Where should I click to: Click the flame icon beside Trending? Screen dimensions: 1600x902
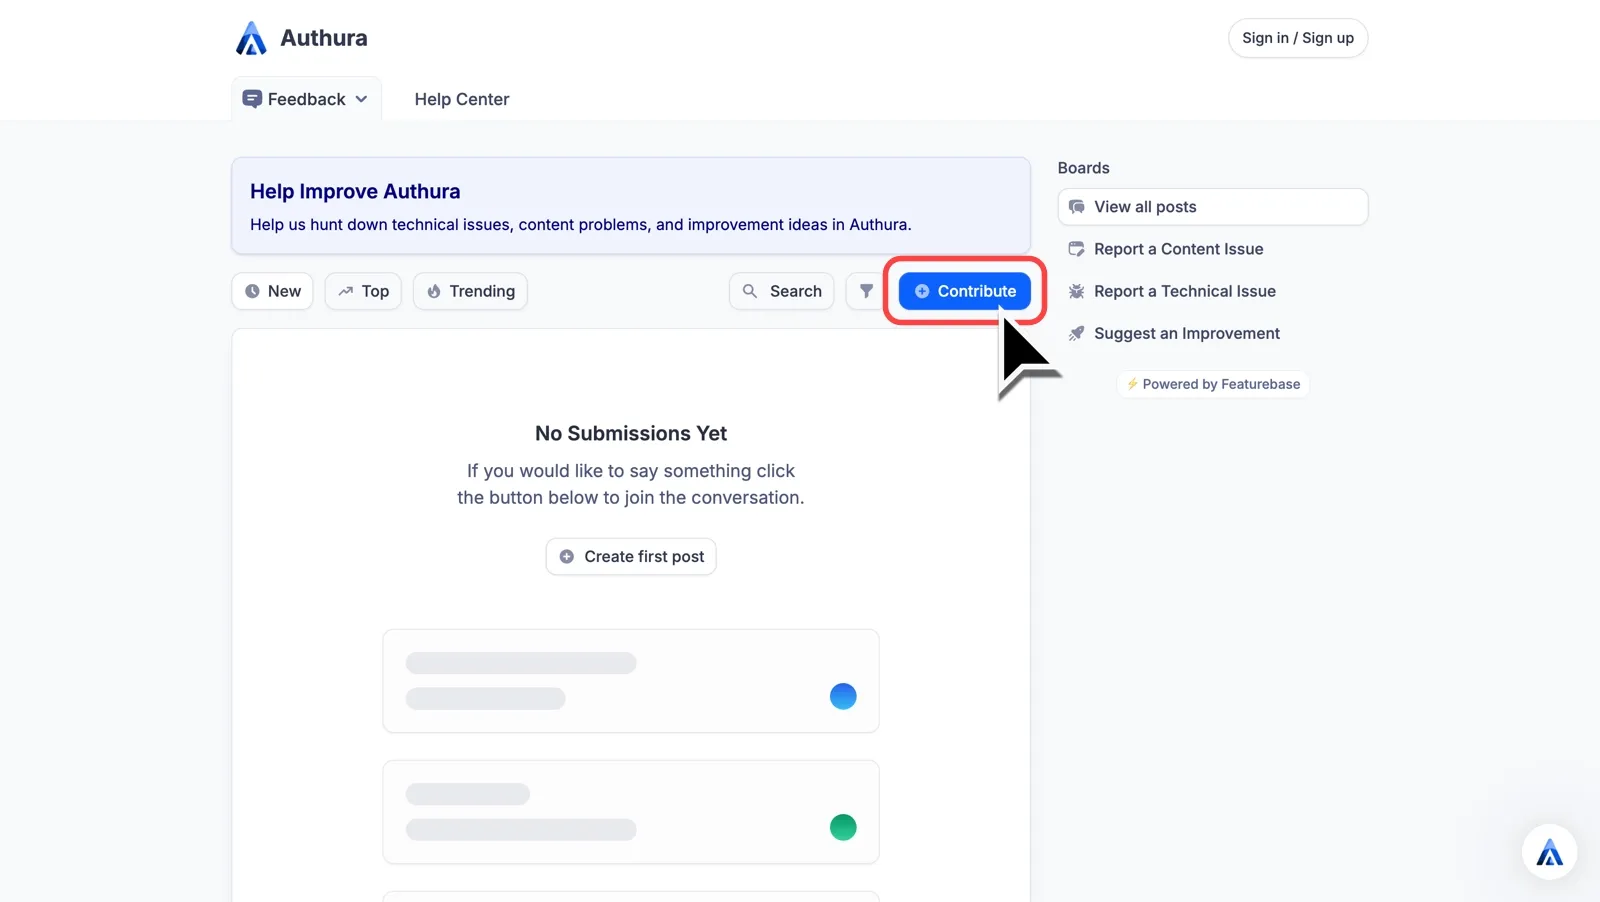click(x=434, y=291)
